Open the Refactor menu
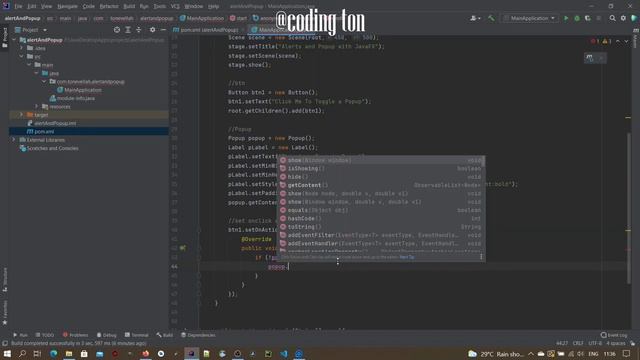This screenshot has height=360, width=640. 109,7
